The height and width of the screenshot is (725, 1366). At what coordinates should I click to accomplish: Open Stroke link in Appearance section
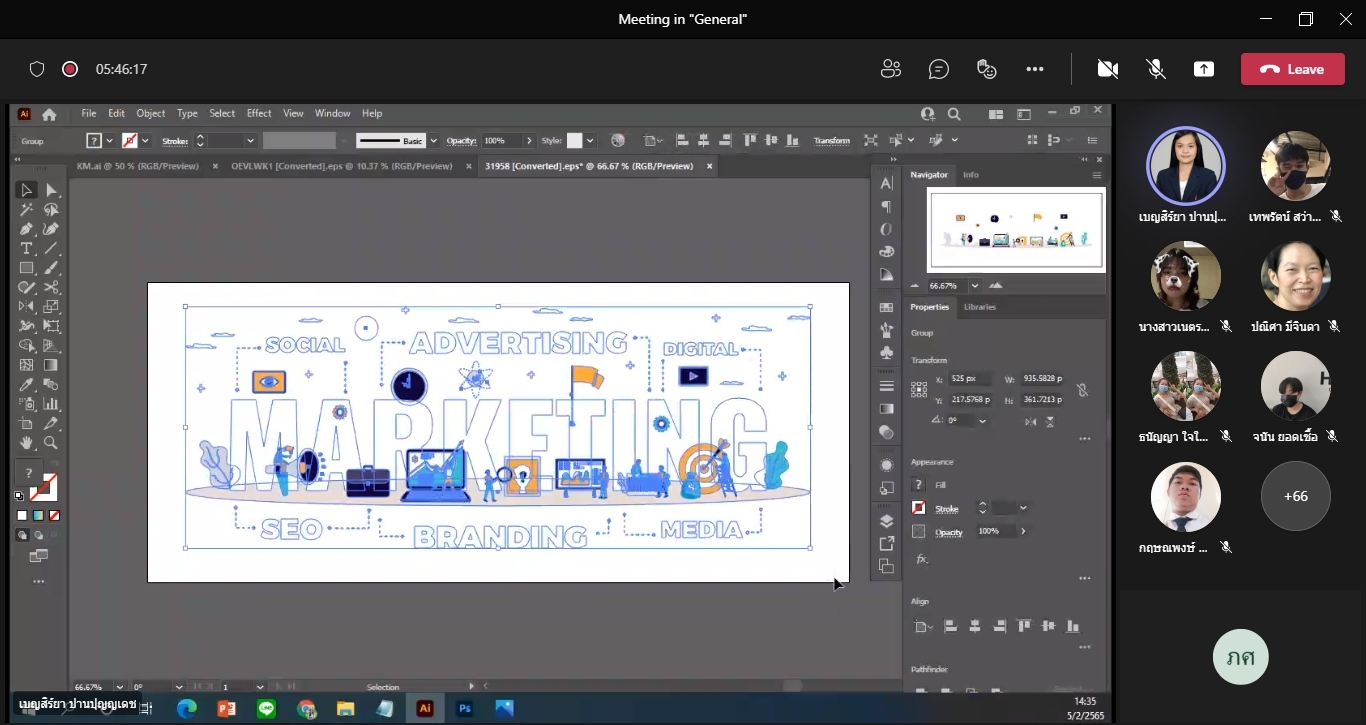[946, 509]
